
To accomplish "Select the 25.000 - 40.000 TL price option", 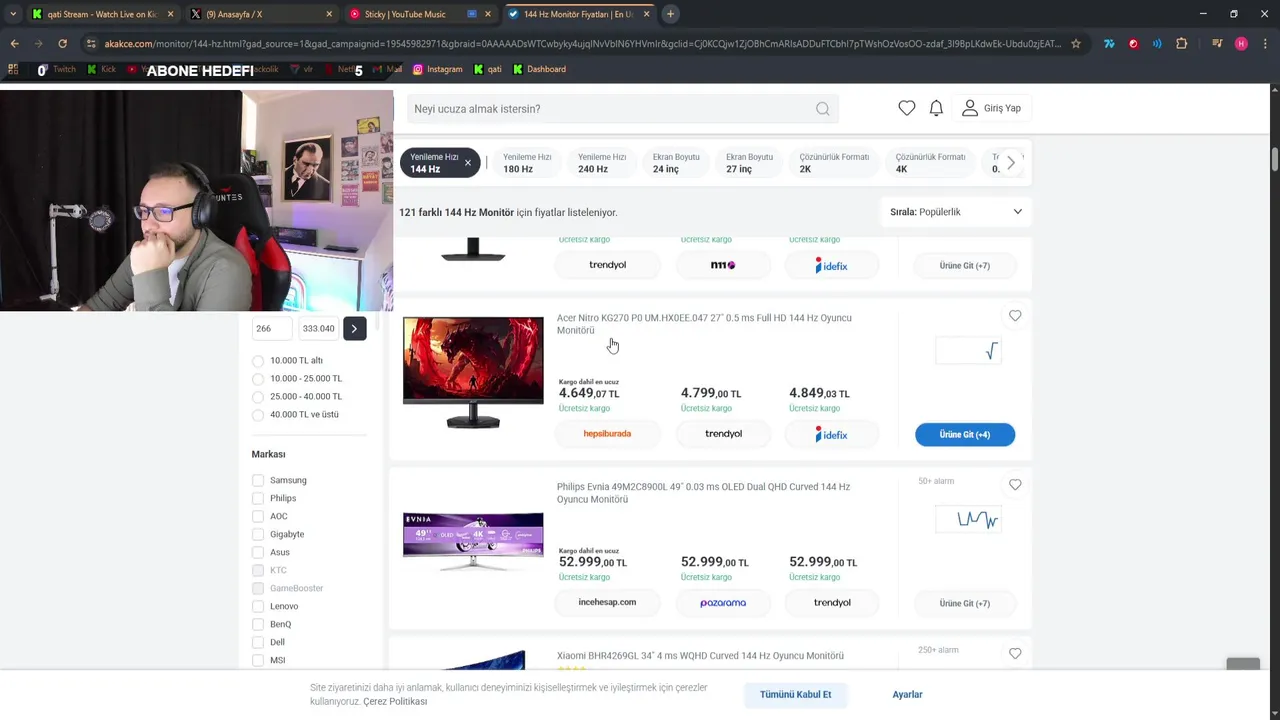I will [x=258, y=397].
